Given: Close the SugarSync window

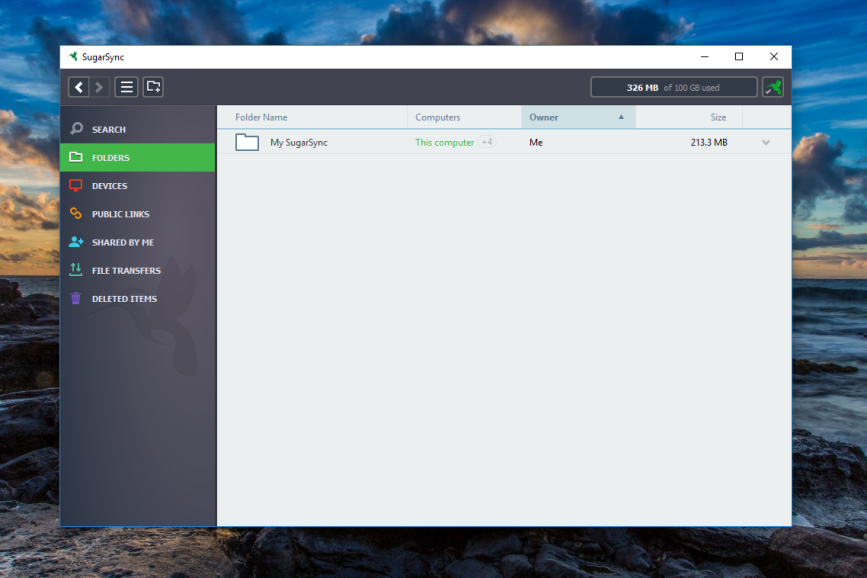Looking at the screenshot, I should pos(774,56).
